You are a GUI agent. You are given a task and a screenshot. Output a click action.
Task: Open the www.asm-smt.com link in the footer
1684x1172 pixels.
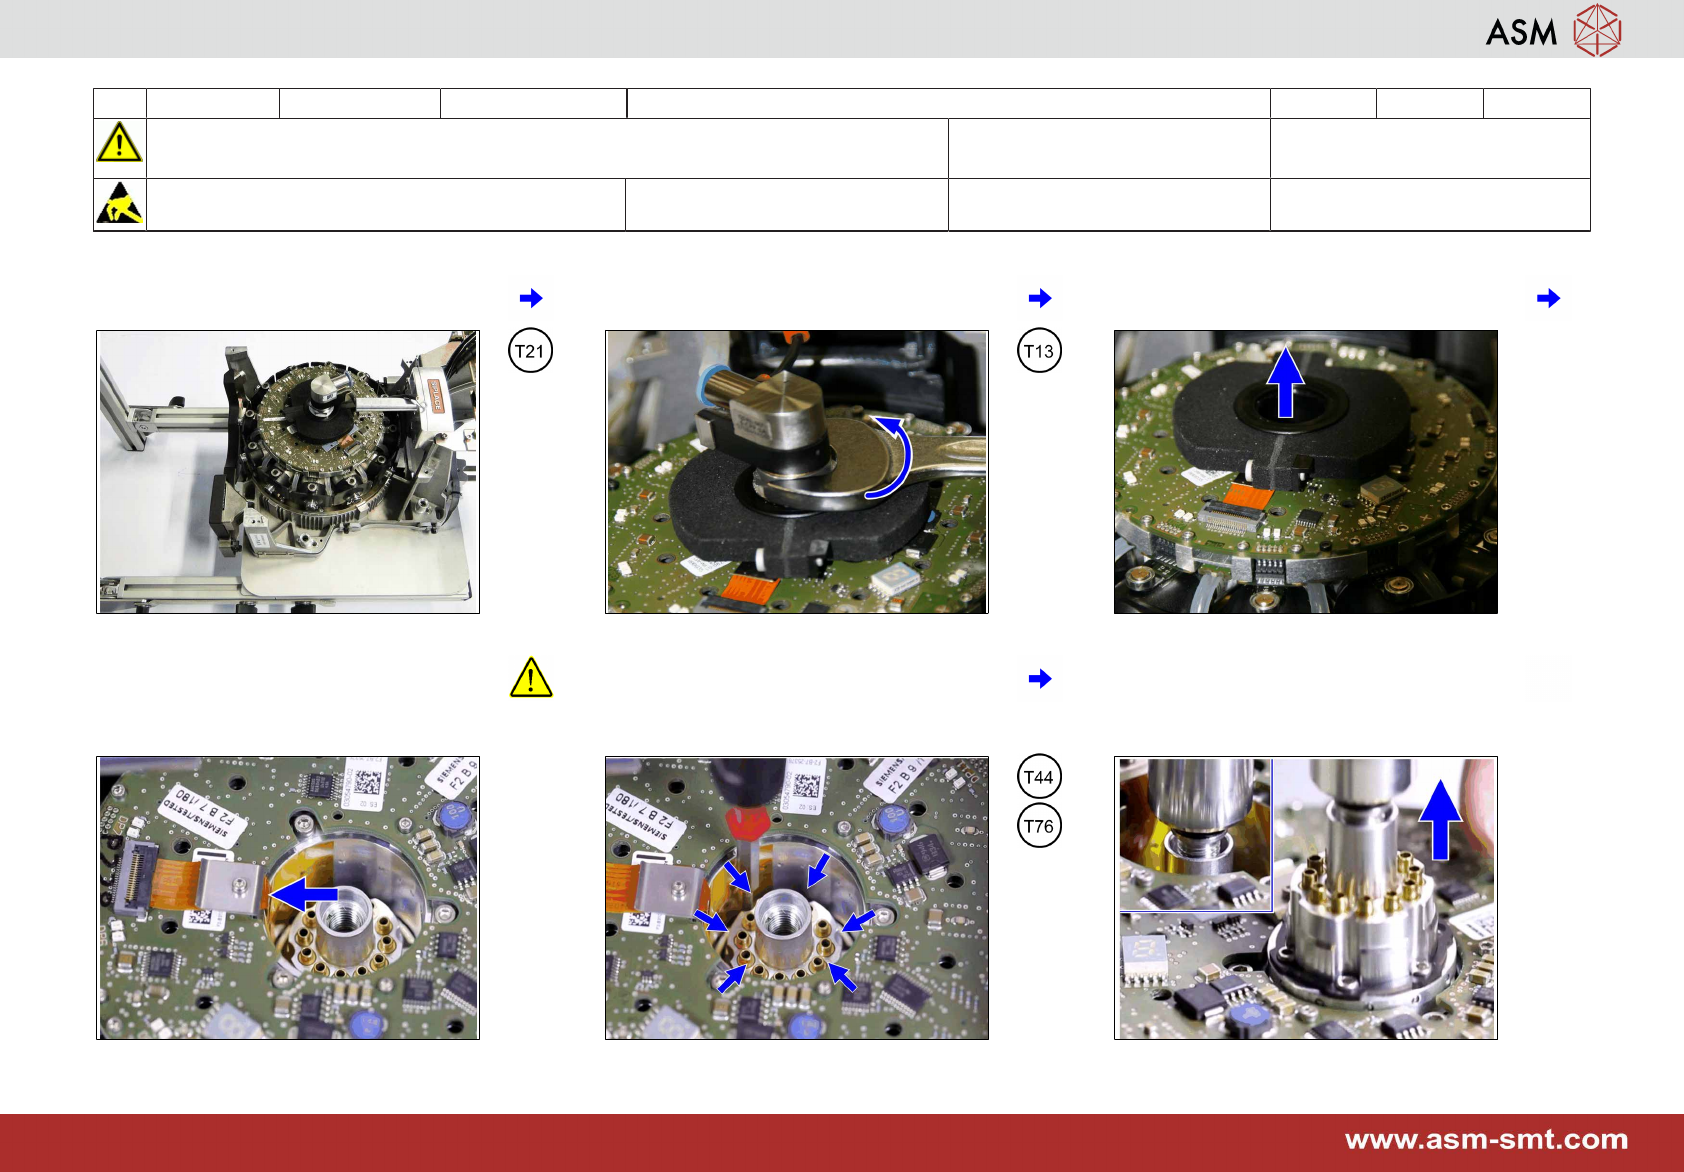tap(1486, 1140)
